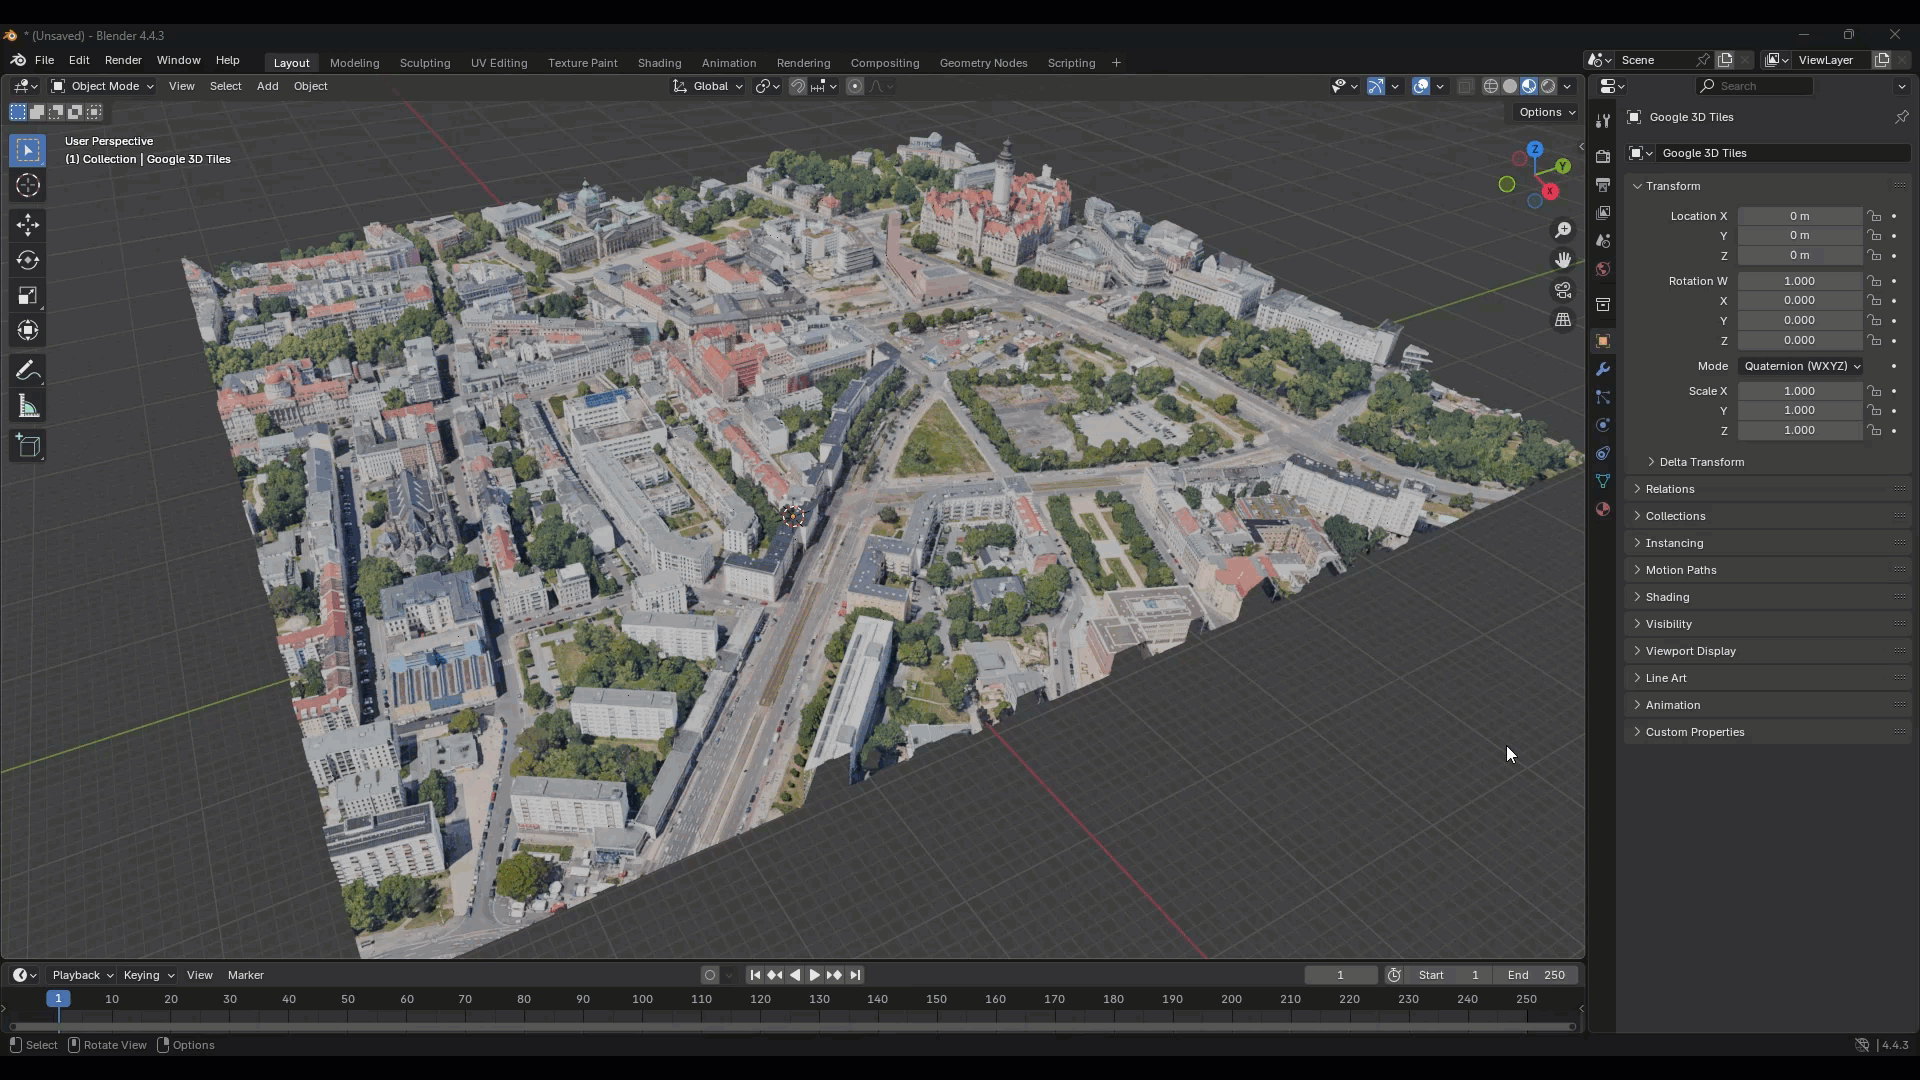Viewport: 1920px width, 1080px height.
Task: Open the Render menu
Action: pyautogui.click(x=123, y=60)
